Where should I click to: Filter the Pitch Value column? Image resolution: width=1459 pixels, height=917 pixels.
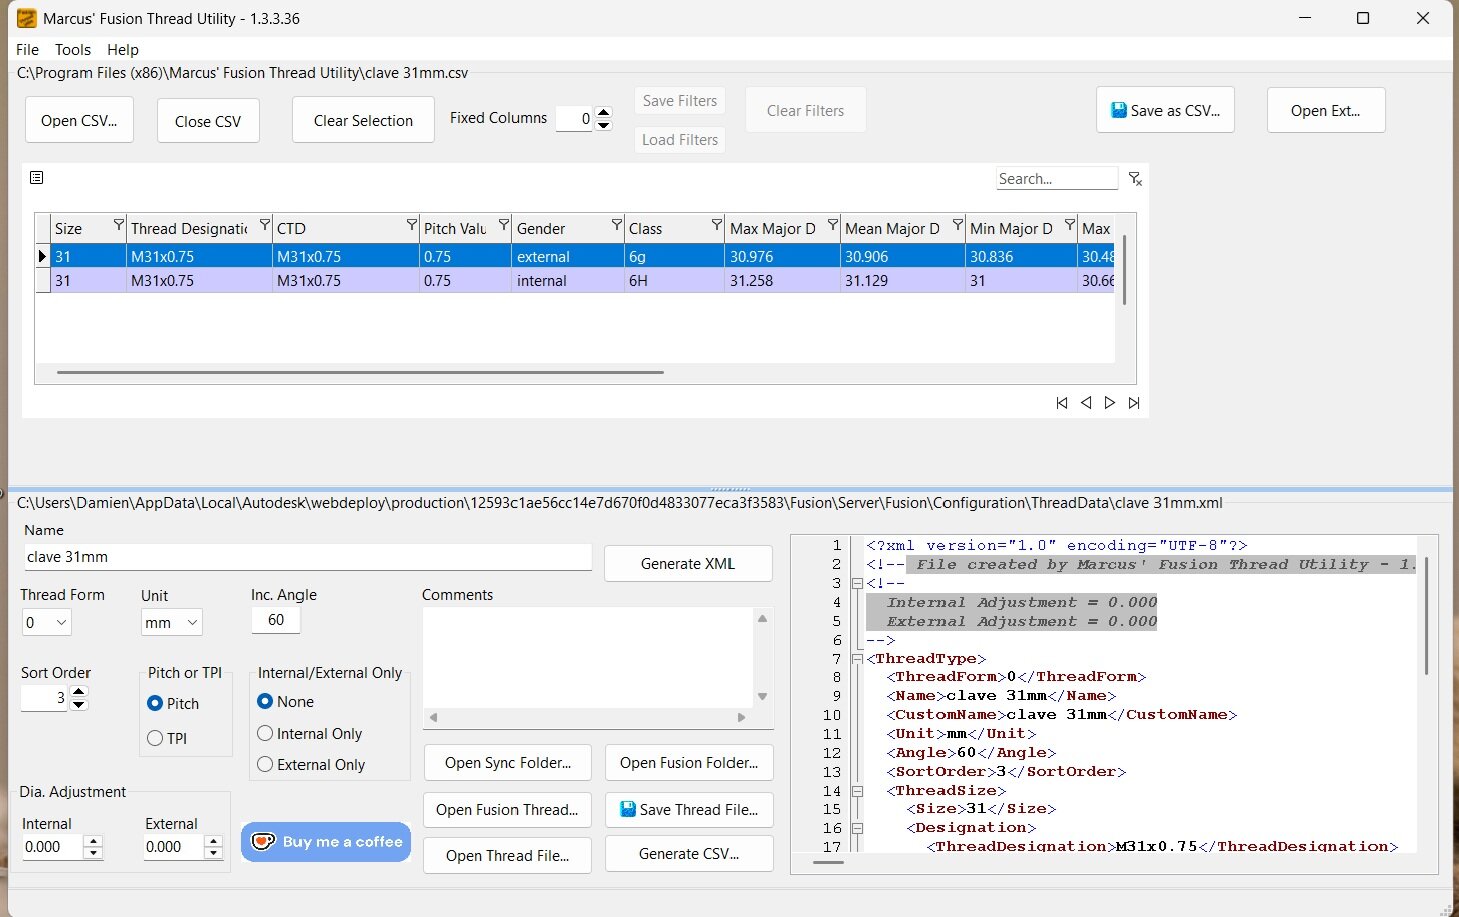pyautogui.click(x=504, y=224)
